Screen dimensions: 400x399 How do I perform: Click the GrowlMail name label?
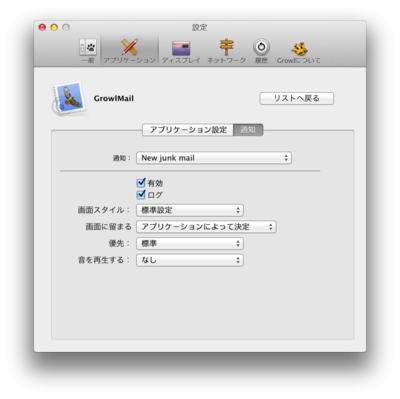114,99
